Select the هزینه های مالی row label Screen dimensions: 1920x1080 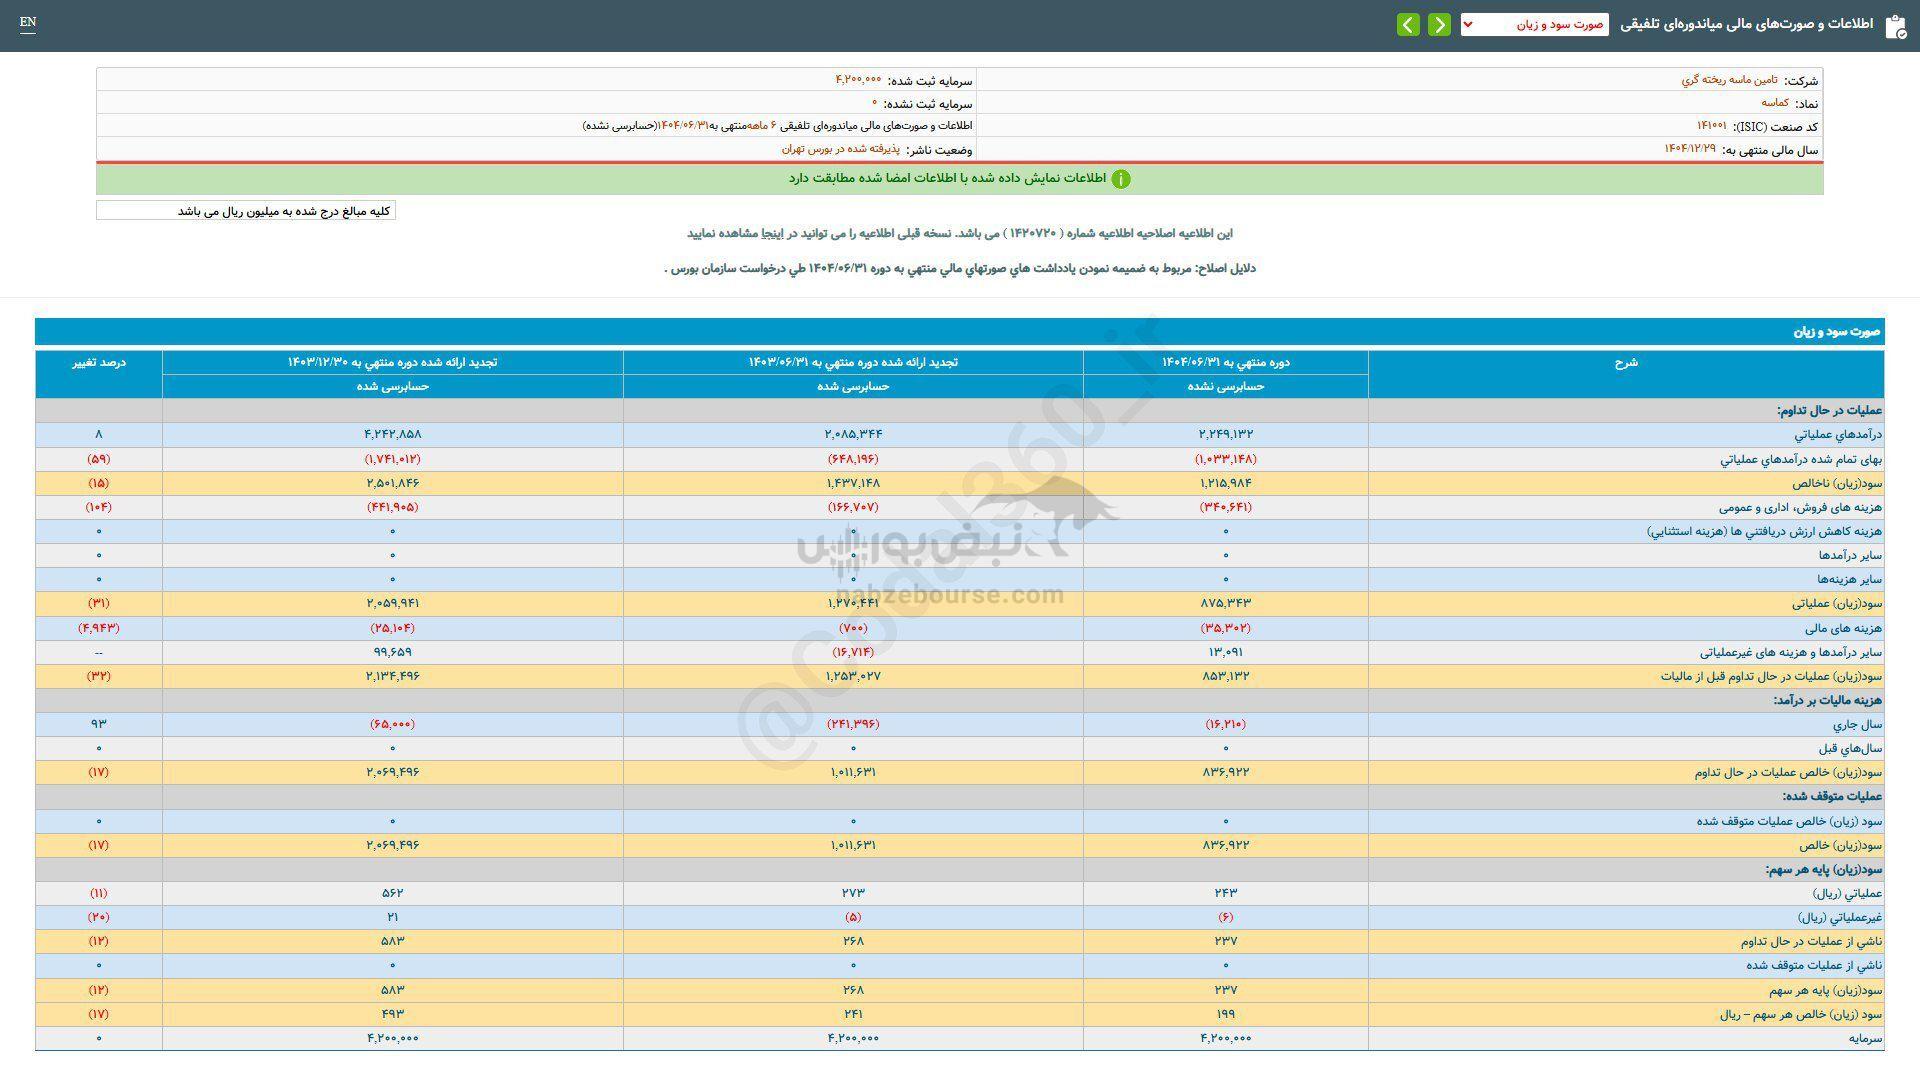1842,628
